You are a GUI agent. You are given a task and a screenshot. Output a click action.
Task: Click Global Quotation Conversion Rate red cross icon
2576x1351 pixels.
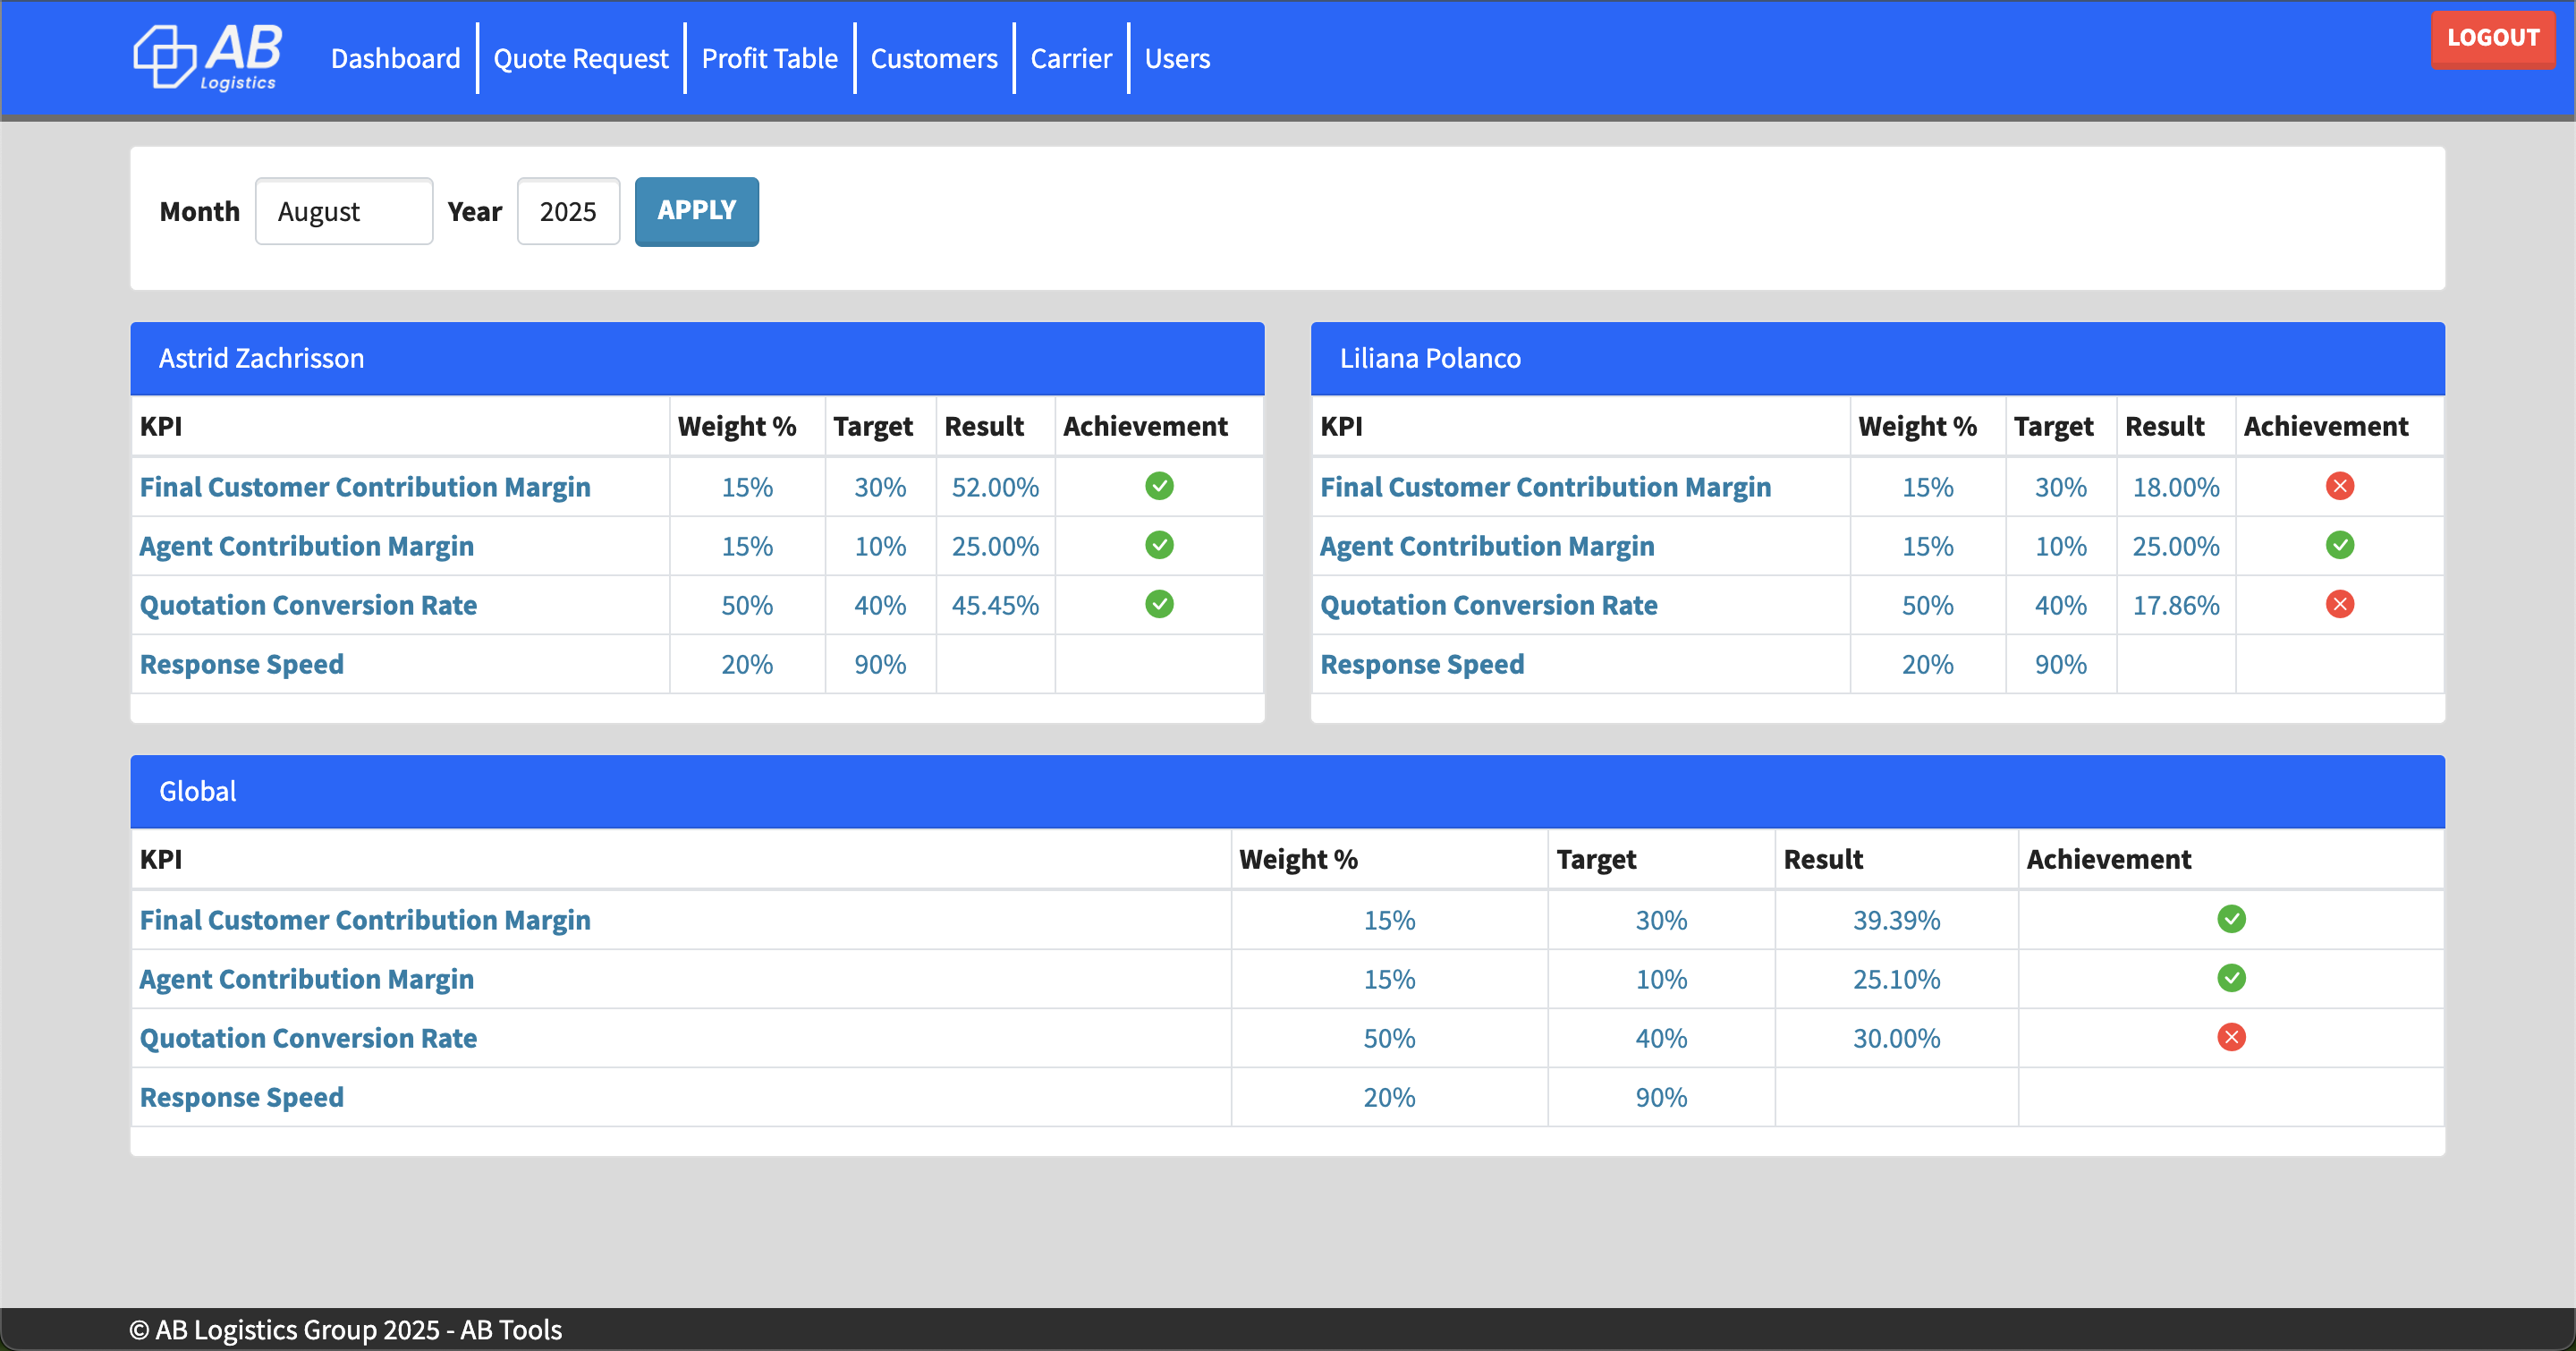coord(2231,1038)
